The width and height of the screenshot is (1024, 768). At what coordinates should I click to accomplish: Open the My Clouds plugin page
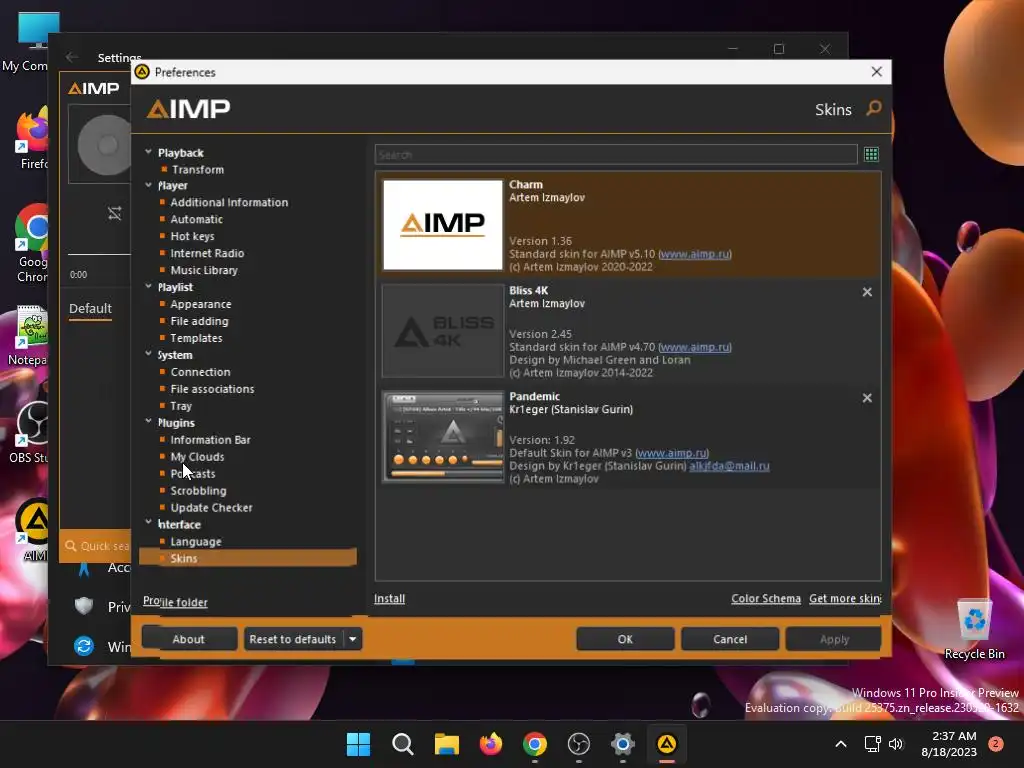197,457
